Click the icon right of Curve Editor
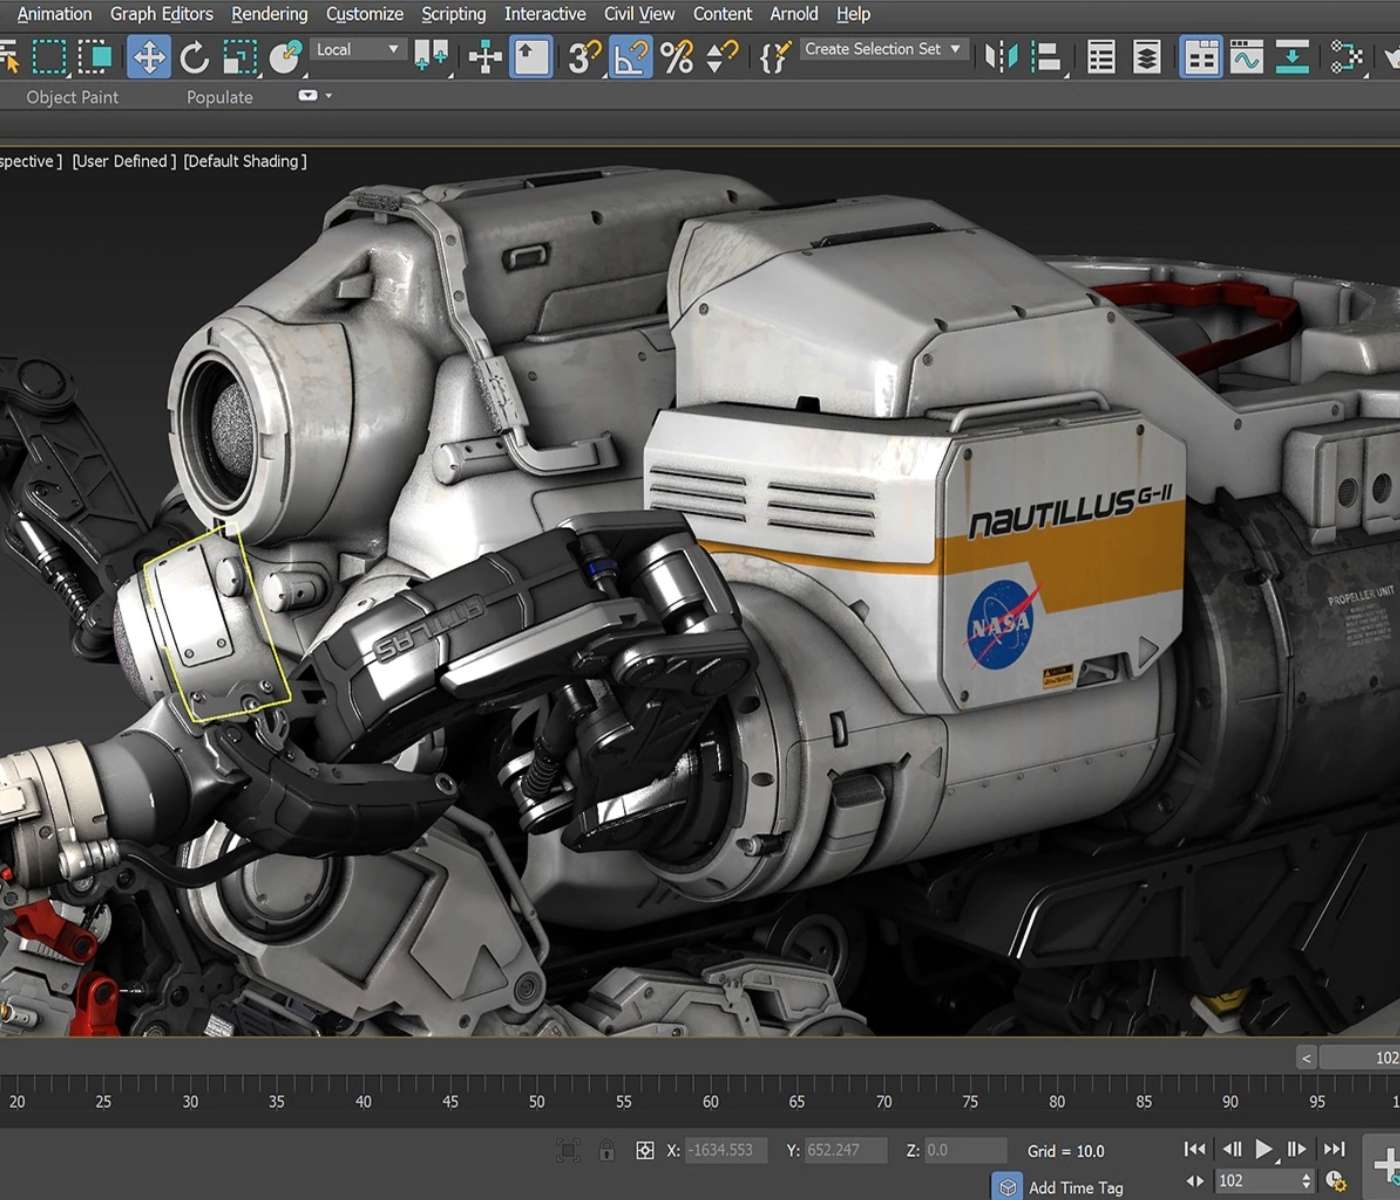The width and height of the screenshot is (1400, 1200). [1292, 57]
